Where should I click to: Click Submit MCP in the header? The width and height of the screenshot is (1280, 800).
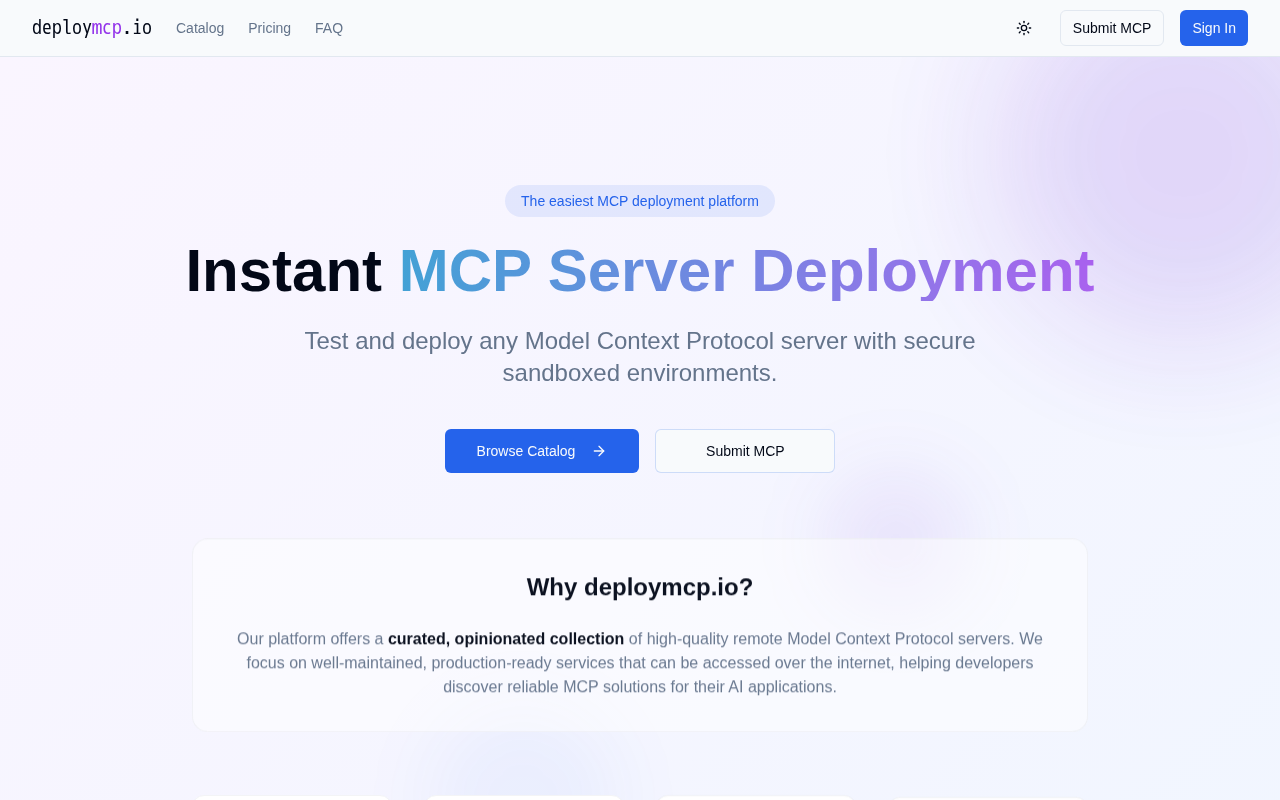tap(1112, 28)
